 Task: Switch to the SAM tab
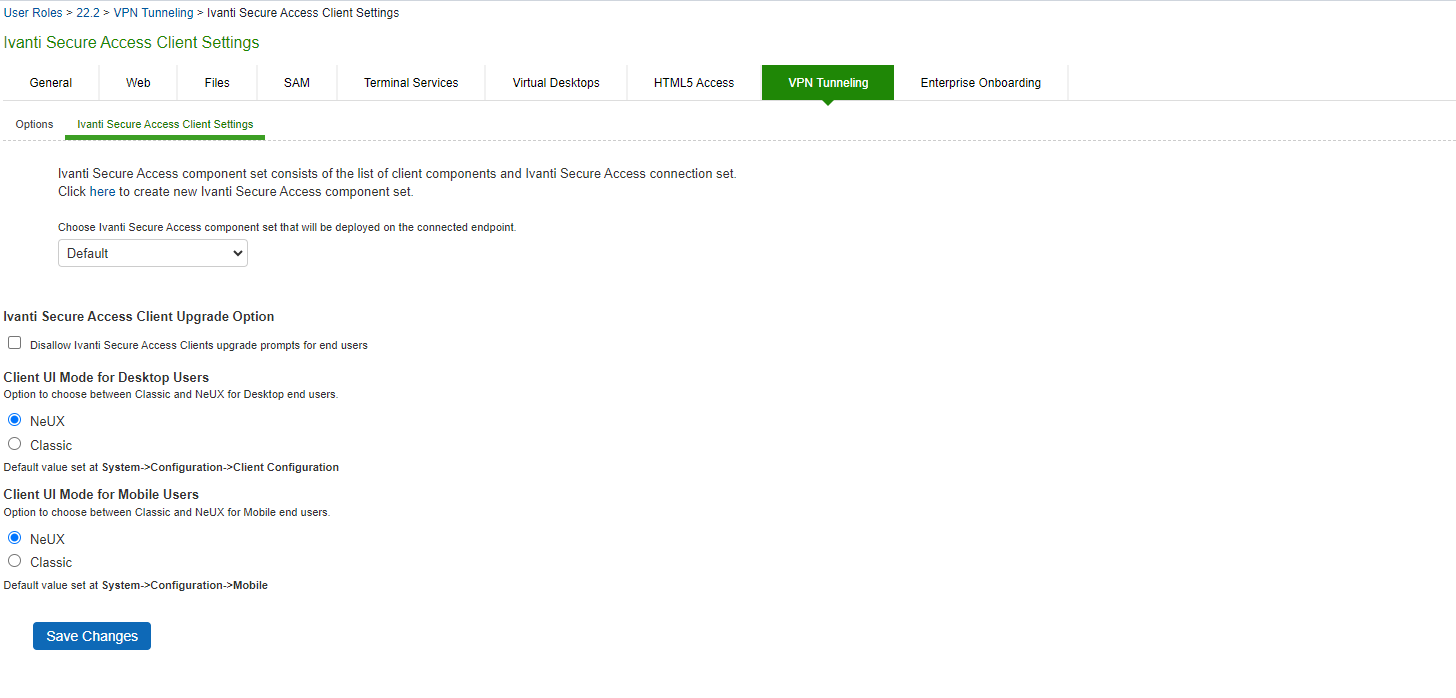tap(297, 83)
